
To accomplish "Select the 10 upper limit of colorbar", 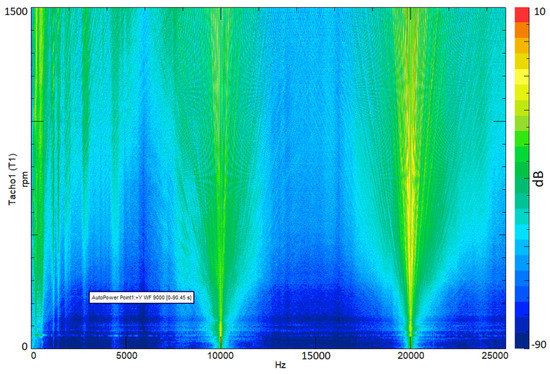I will [x=539, y=12].
